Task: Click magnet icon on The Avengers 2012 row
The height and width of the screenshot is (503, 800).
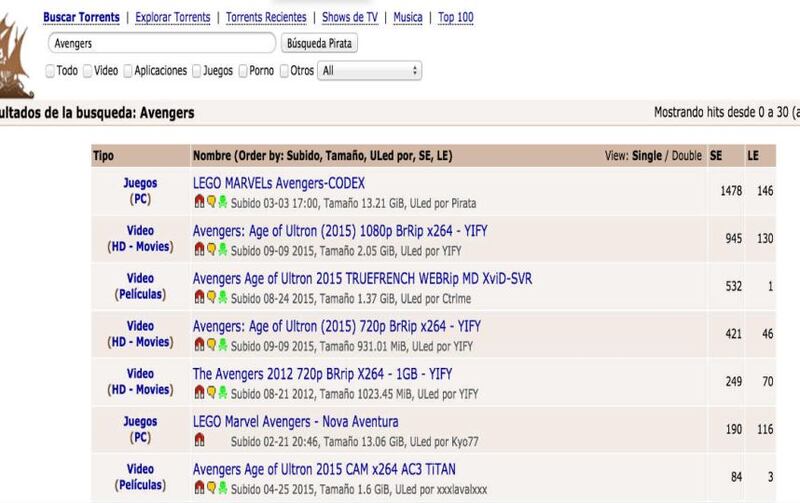Action: pyautogui.click(x=199, y=392)
